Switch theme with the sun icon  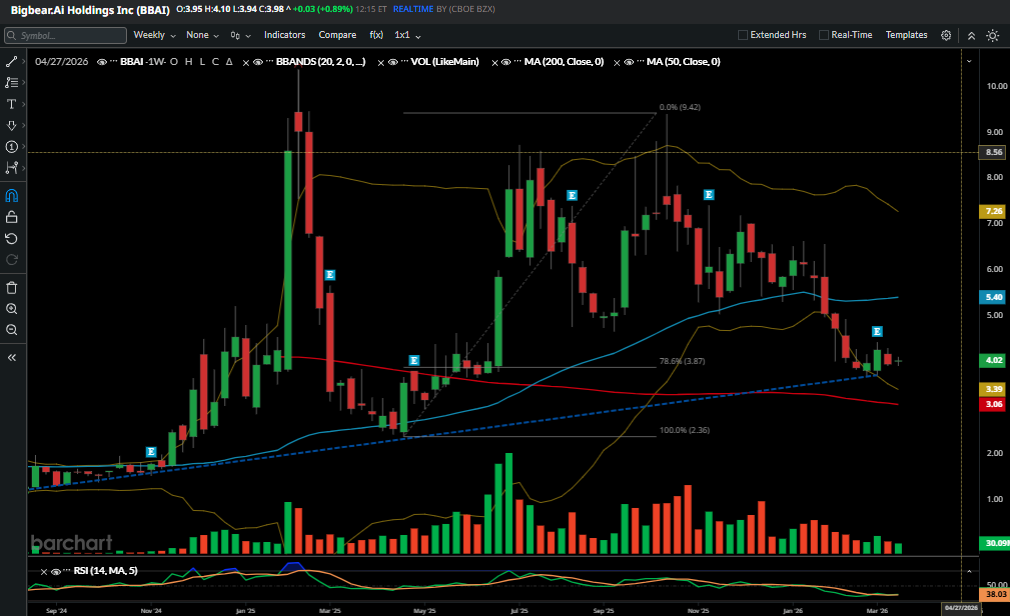pos(993,35)
